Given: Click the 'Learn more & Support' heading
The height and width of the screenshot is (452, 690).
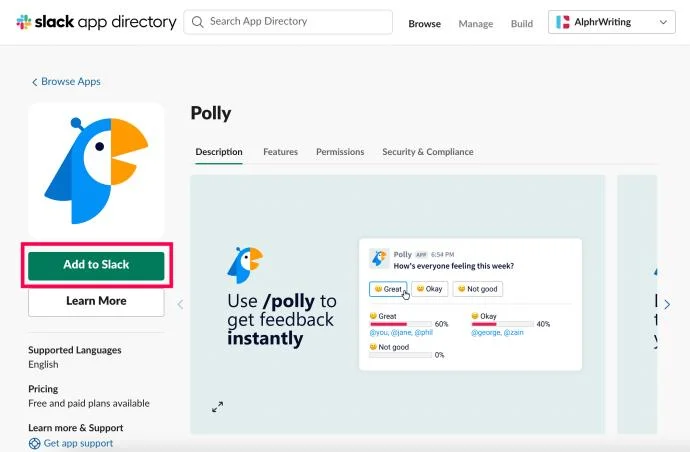Looking at the screenshot, I should [76, 428].
